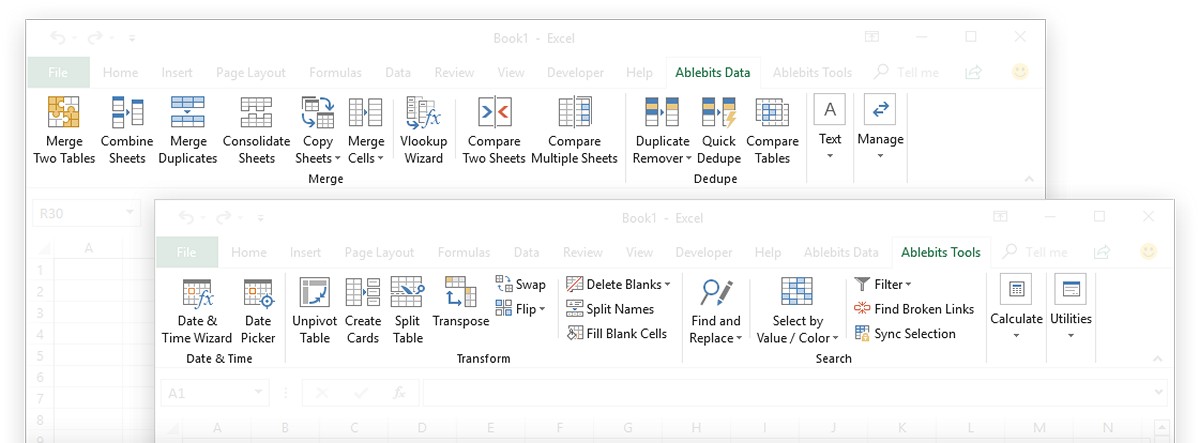The height and width of the screenshot is (443, 1200).
Task: Click Fill Blank Cells
Action: pos(617,334)
